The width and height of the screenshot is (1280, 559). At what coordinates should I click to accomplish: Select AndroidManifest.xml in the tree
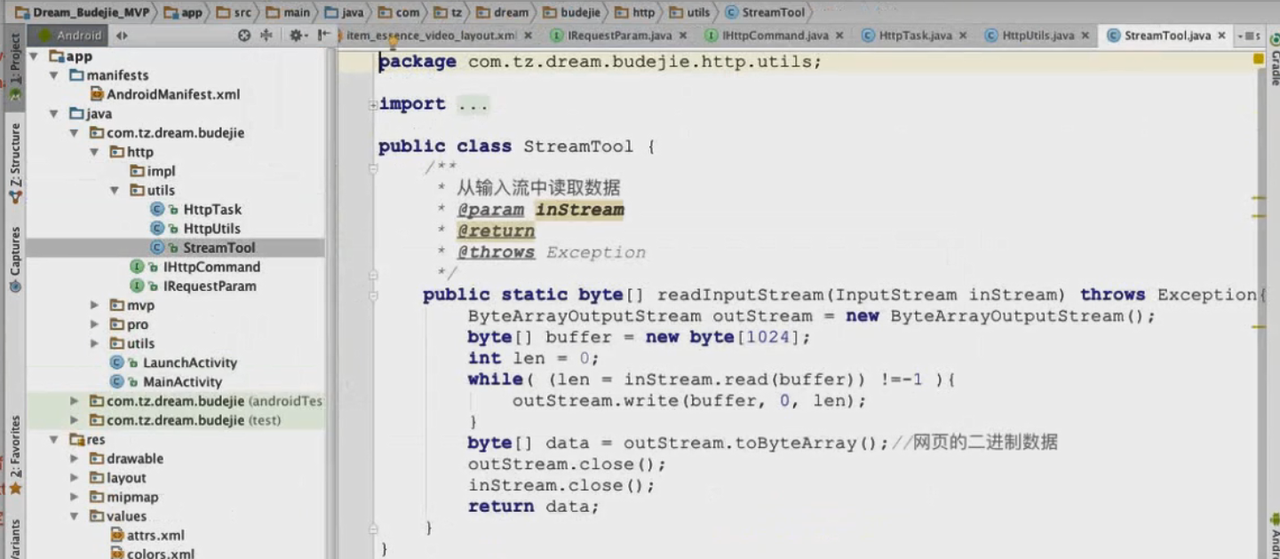point(165,95)
